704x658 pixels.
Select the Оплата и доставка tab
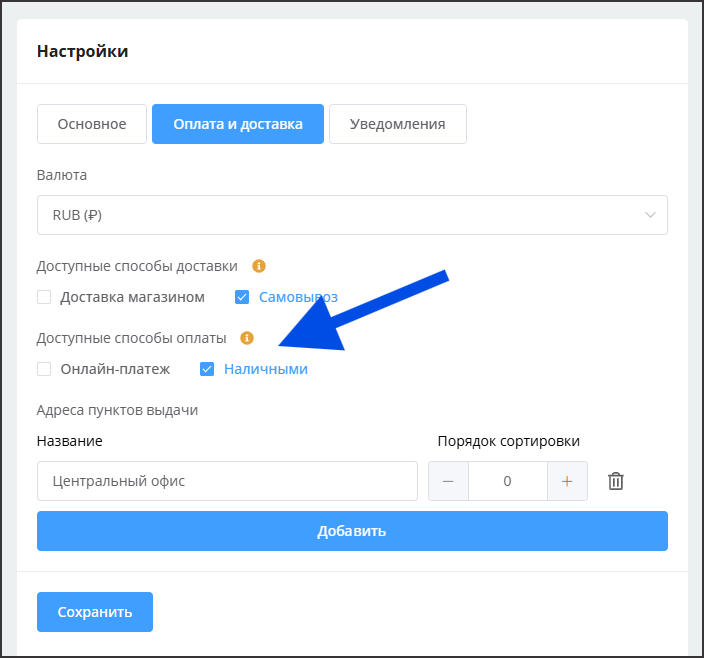pos(238,124)
